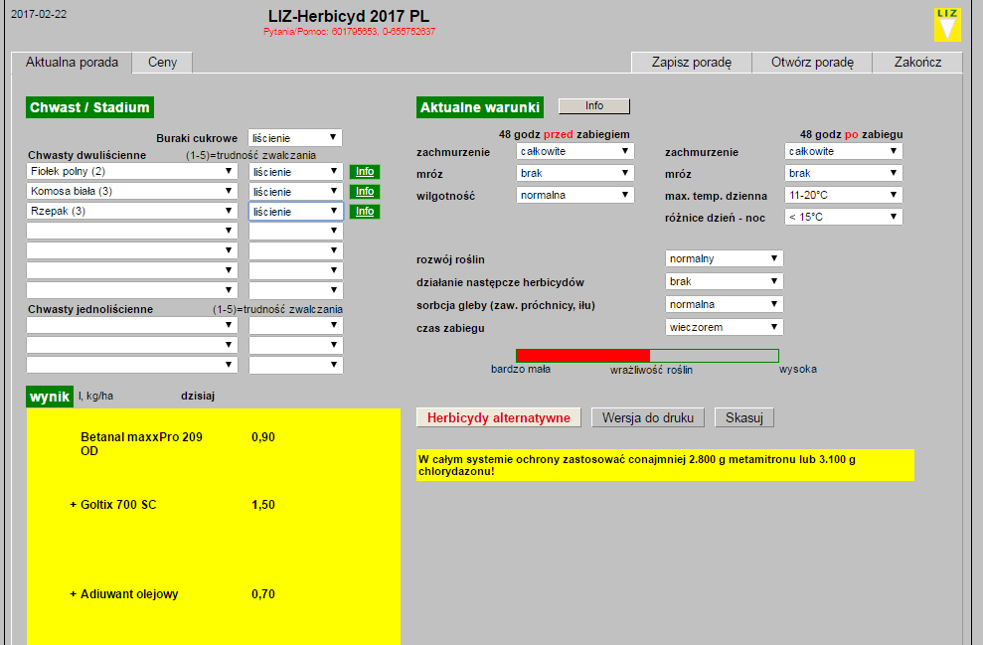Select Betanal maxxPro 209 OD result

[142, 444]
